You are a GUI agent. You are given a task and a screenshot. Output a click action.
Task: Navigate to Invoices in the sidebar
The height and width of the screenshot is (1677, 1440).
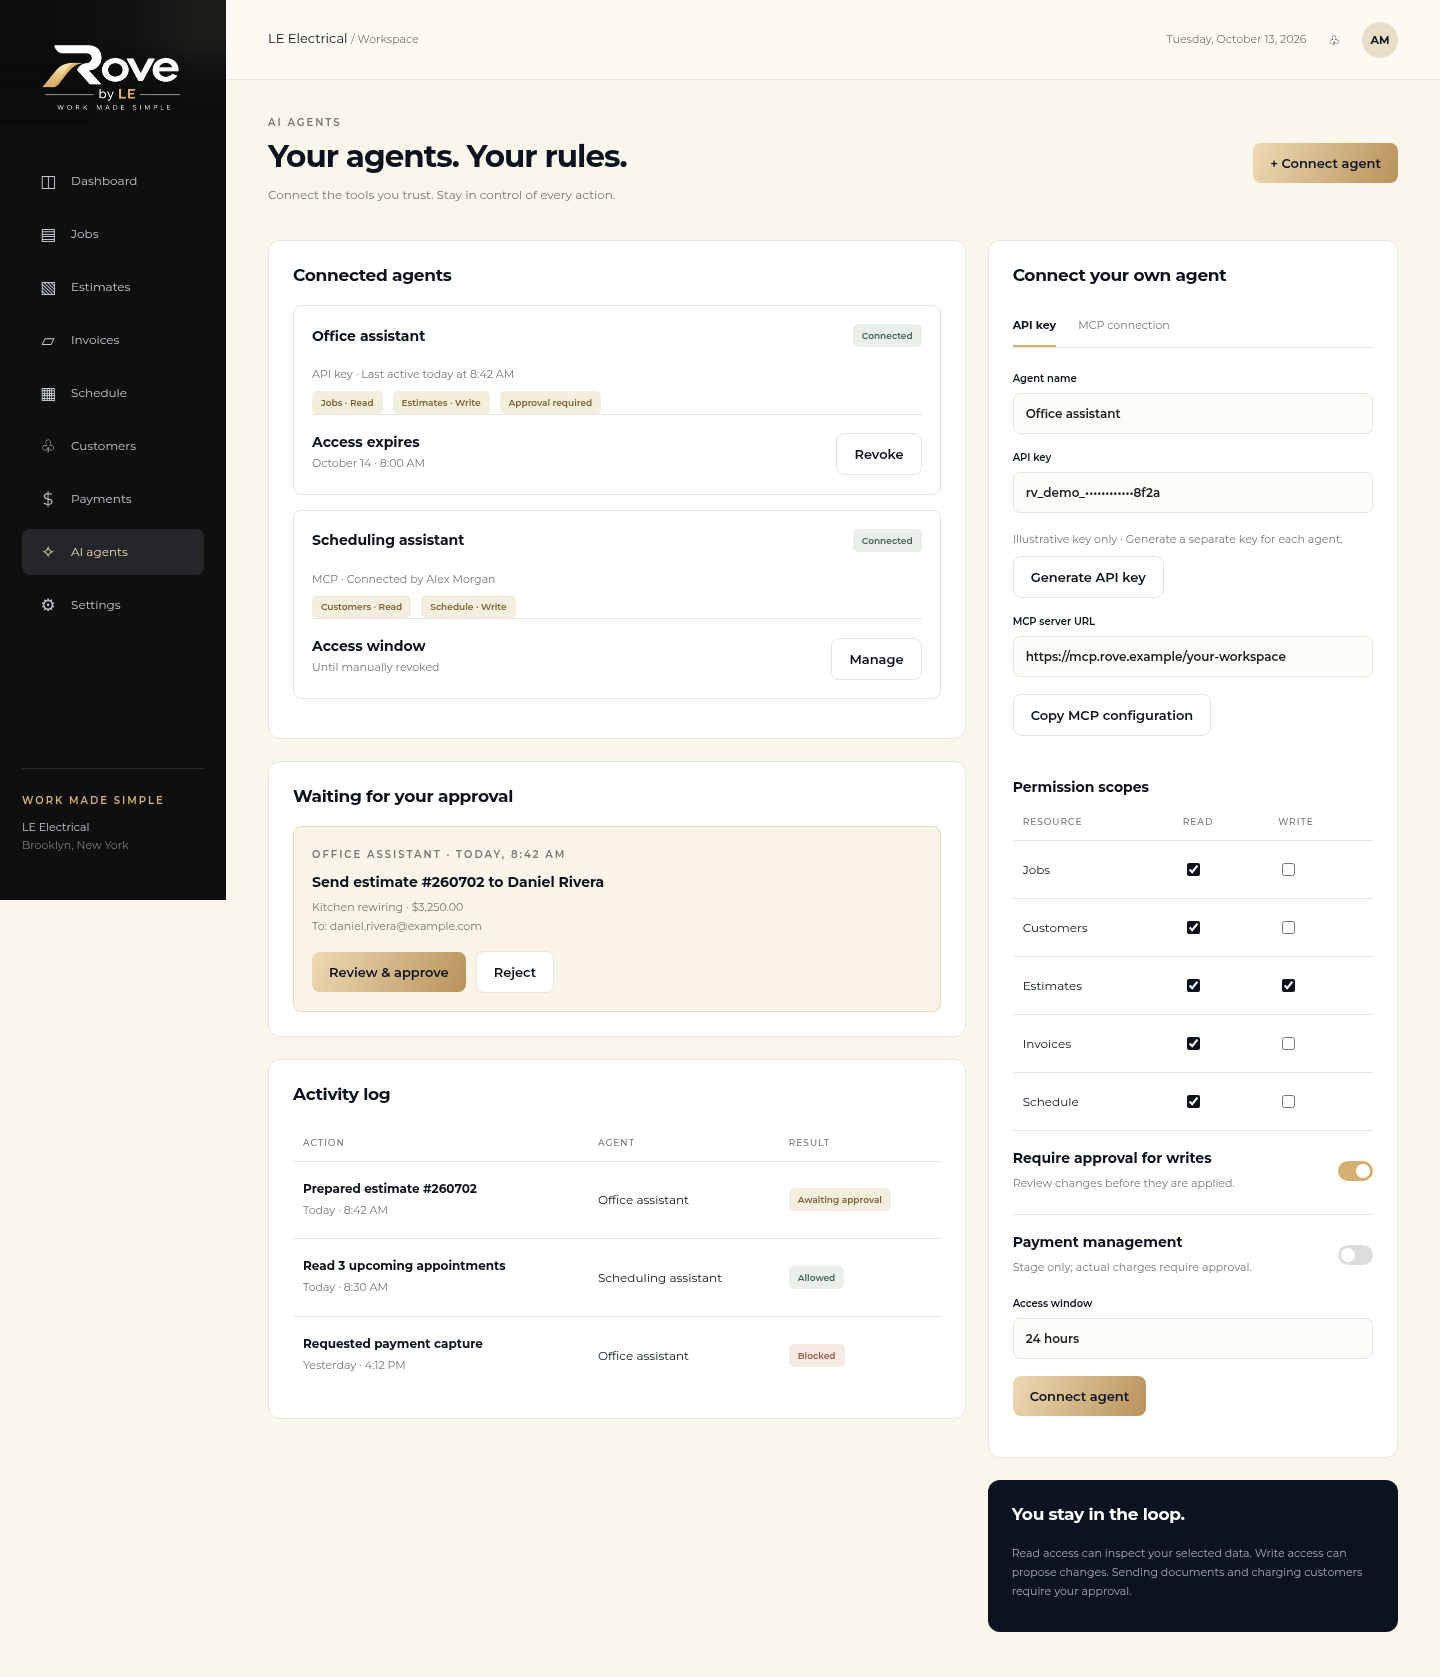pos(113,341)
